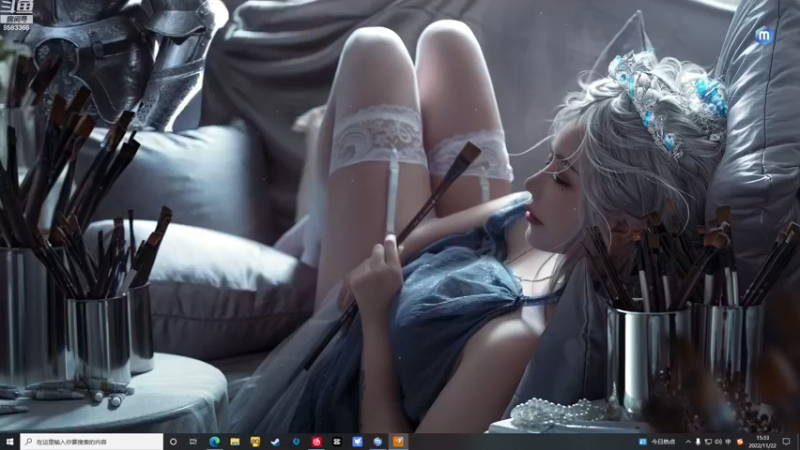The width and height of the screenshot is (800, 450).
Task: Open the blue circular app icon on taskbar
Action: tap(296, 441)
